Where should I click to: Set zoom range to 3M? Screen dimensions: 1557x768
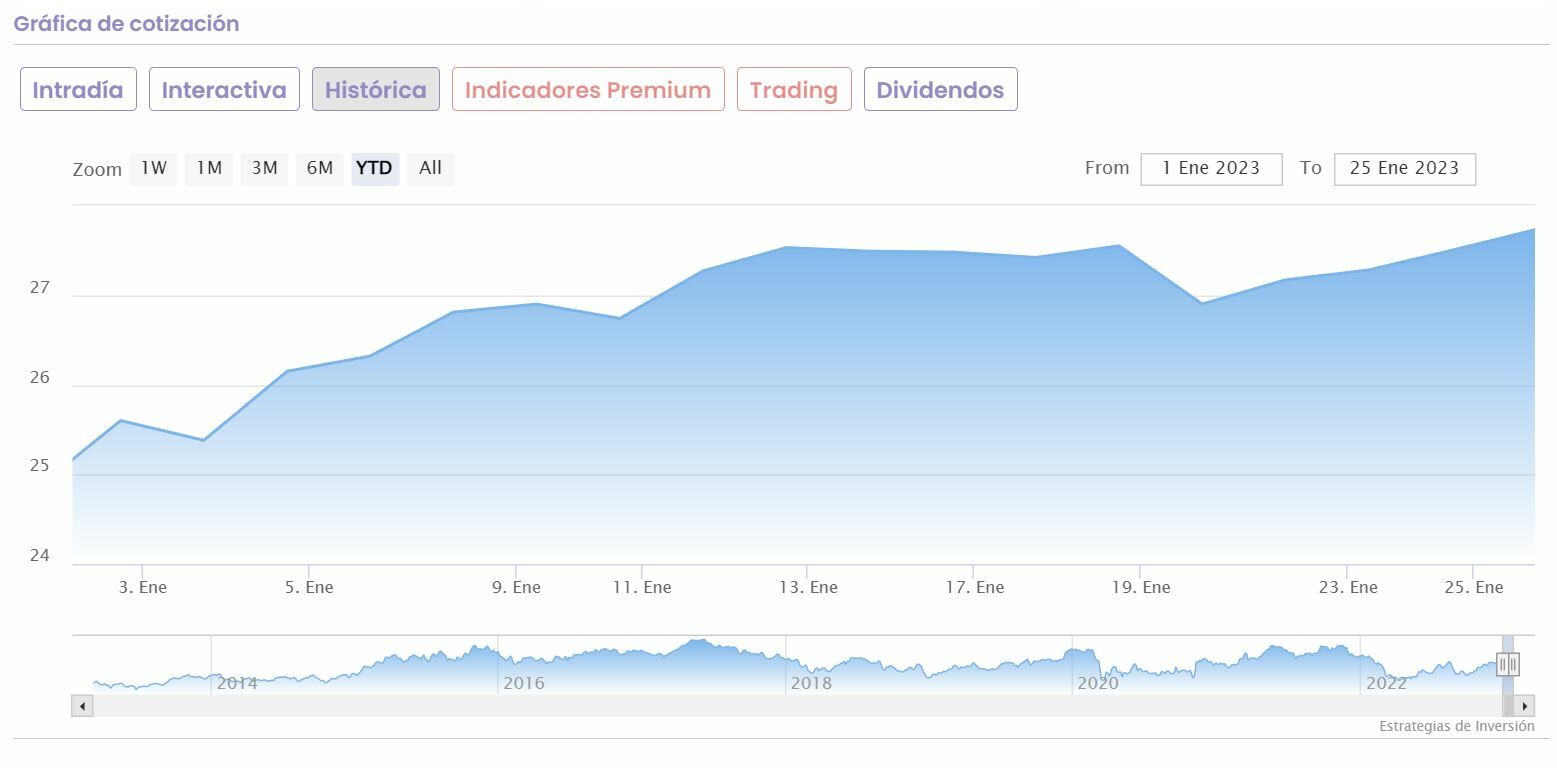(264, 169)
